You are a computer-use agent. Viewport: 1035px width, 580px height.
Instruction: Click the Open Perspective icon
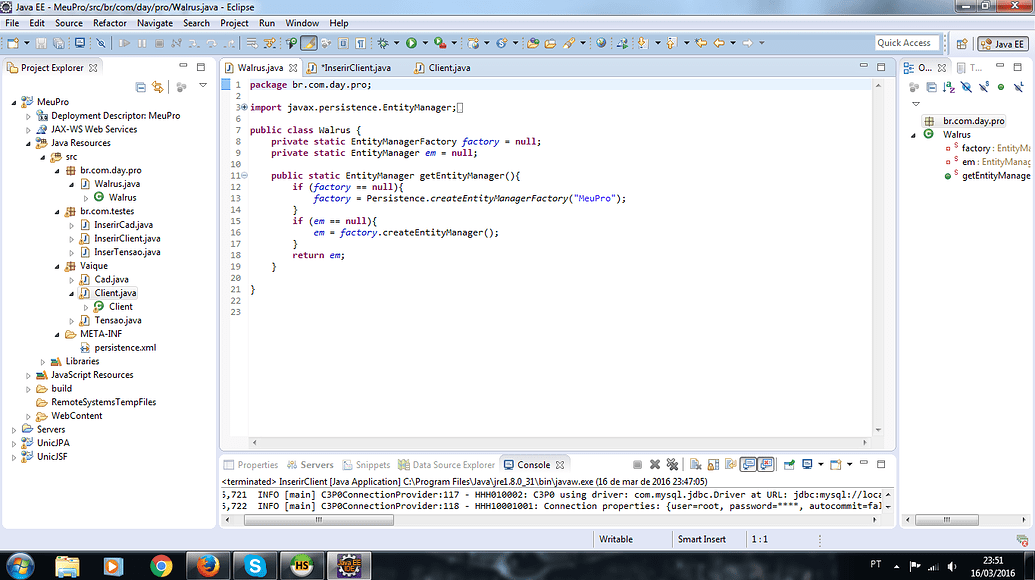(962, 43)
